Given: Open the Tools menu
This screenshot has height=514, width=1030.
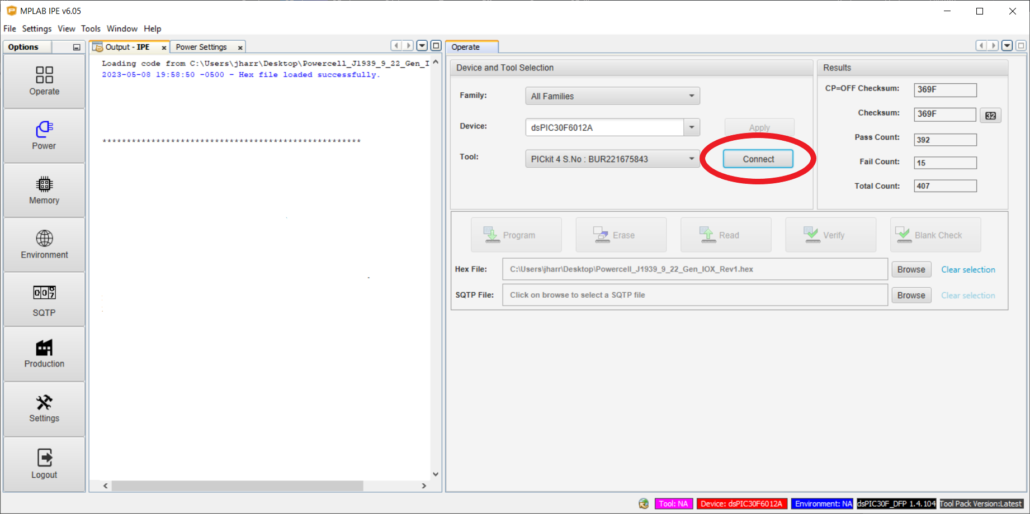Looking at the screenshot, I should tap(91, 29).
